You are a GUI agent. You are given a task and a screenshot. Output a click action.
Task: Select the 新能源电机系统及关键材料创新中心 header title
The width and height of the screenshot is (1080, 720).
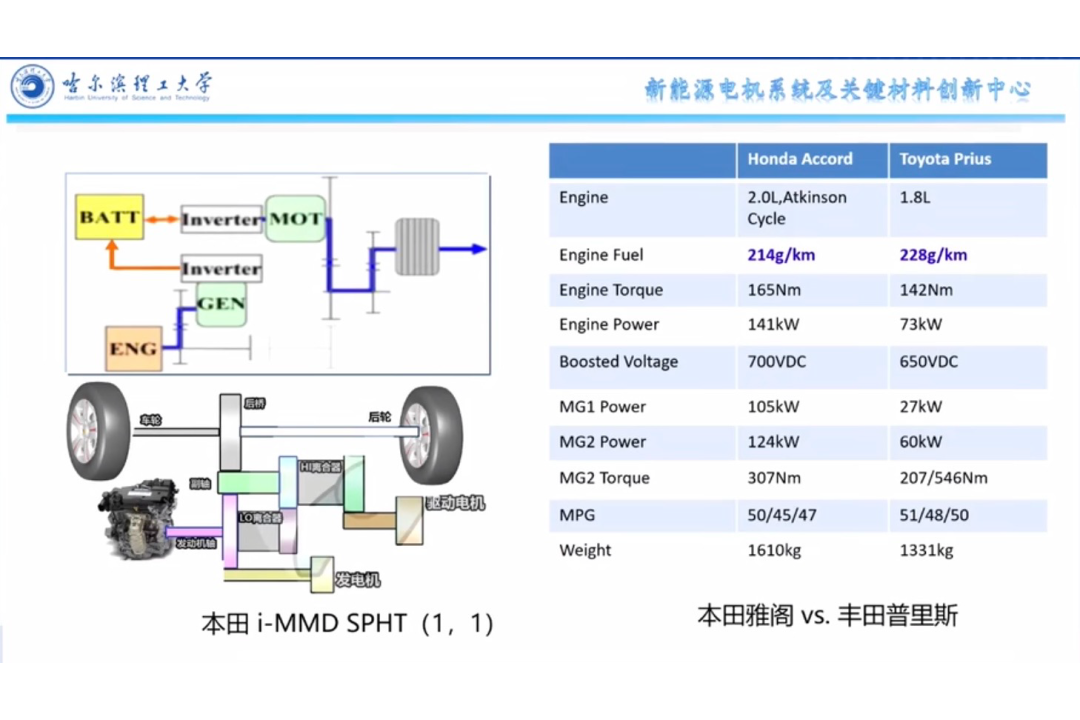(837, 90)
